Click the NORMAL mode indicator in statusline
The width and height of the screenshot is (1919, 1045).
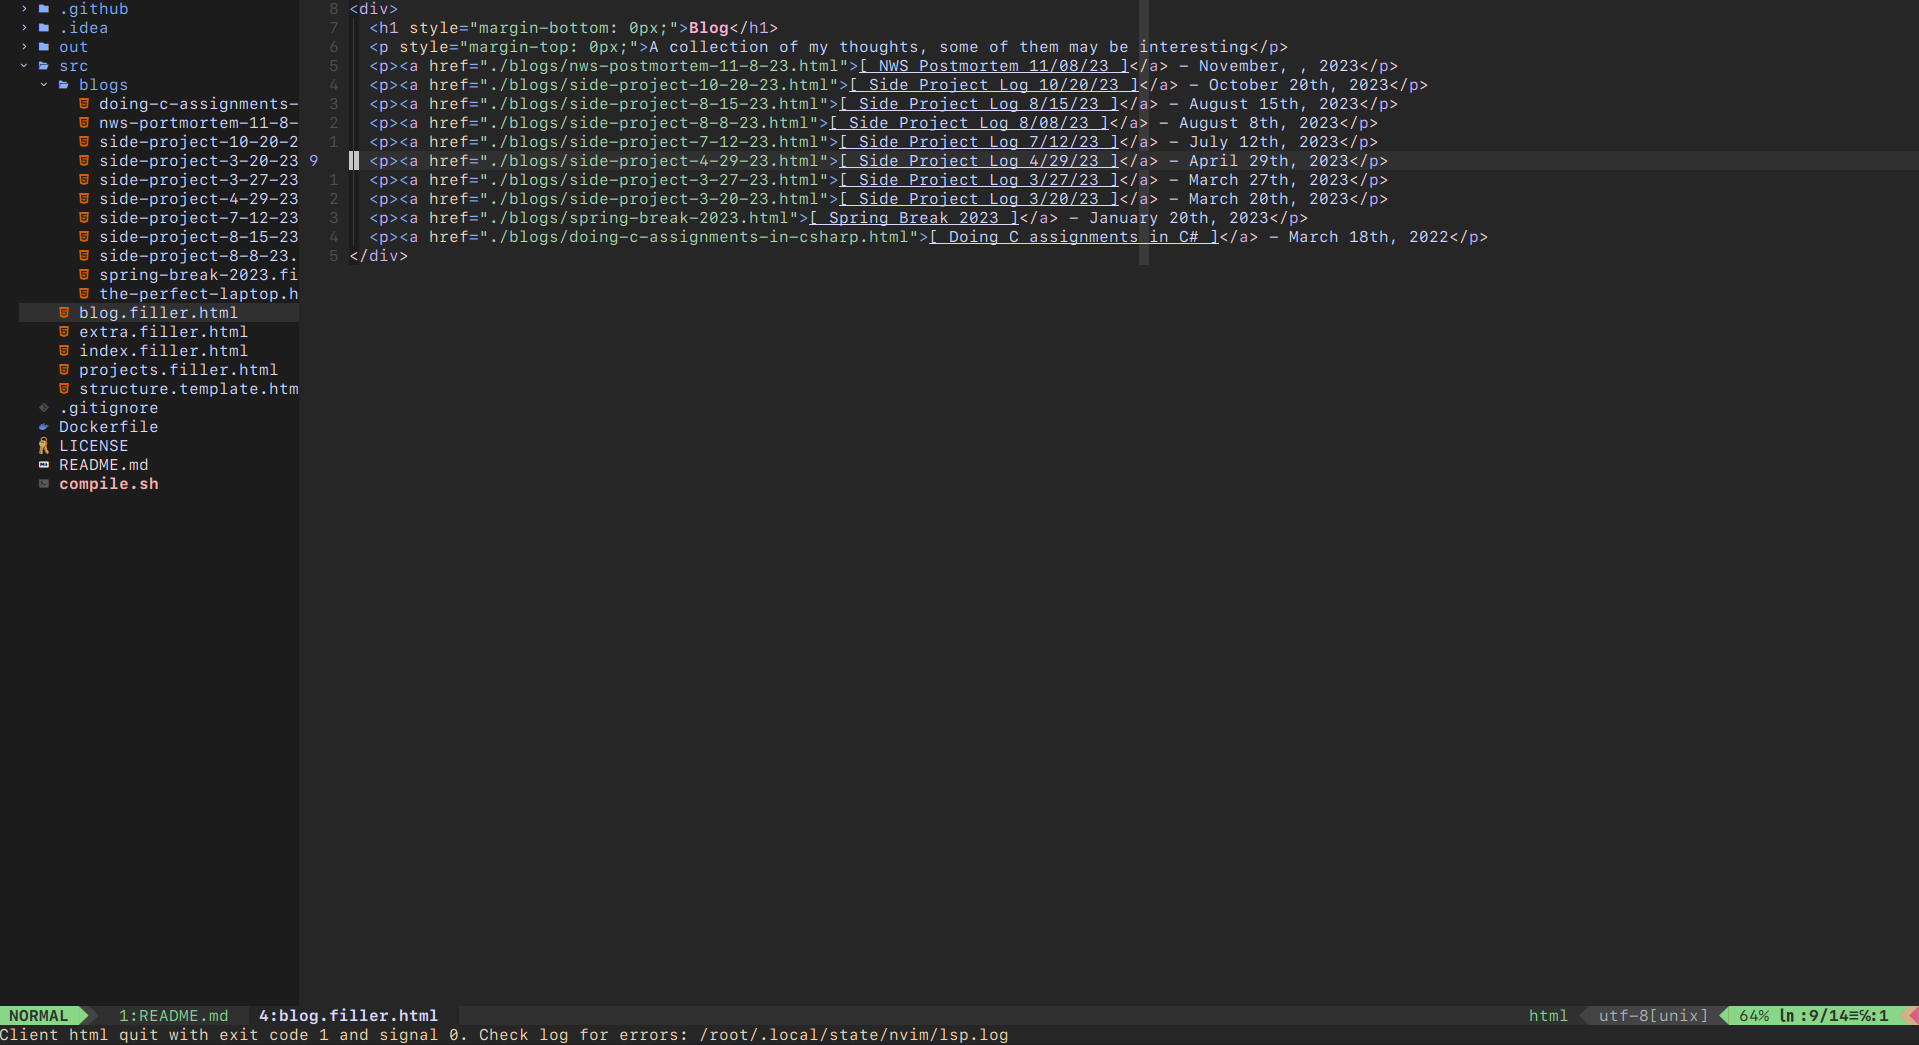(x=39, y=1016)
